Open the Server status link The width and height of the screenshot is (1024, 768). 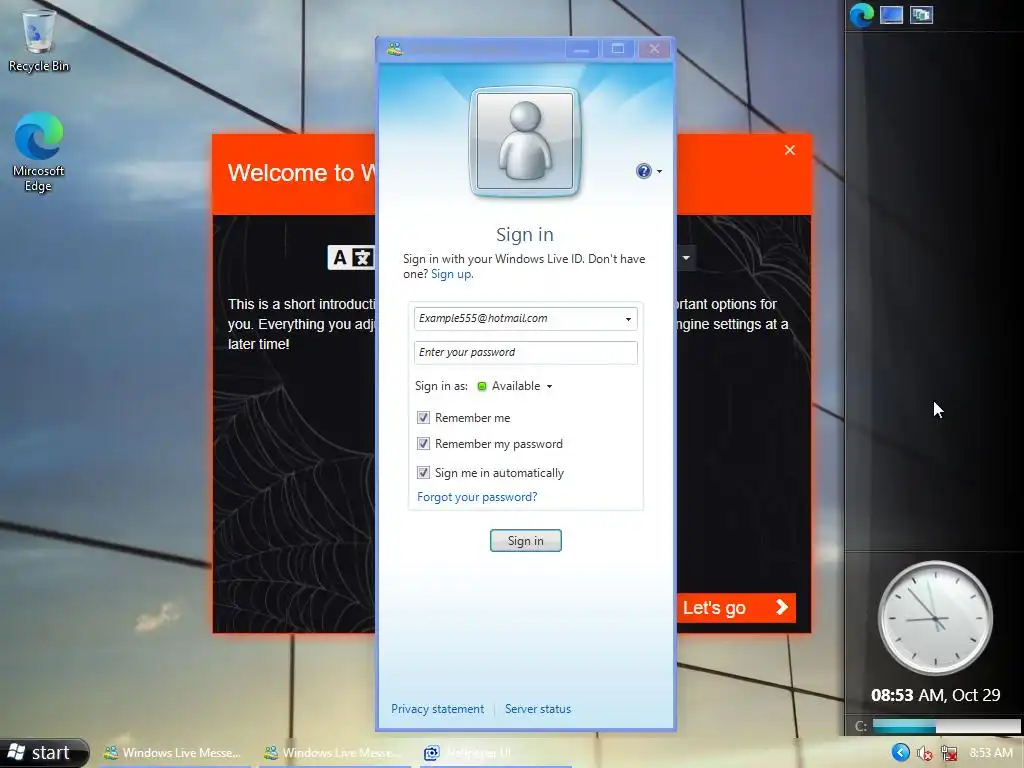tap(537, 709)
